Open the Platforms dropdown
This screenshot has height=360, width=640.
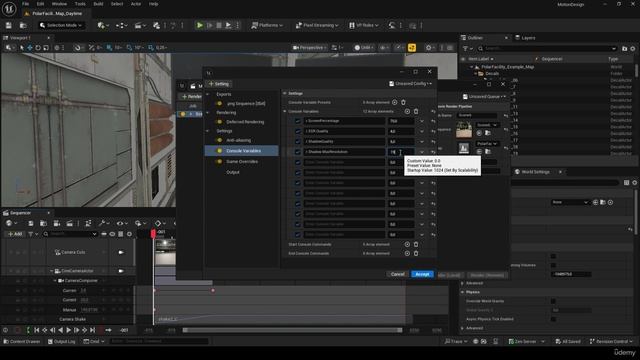click(x=267, y=25)
